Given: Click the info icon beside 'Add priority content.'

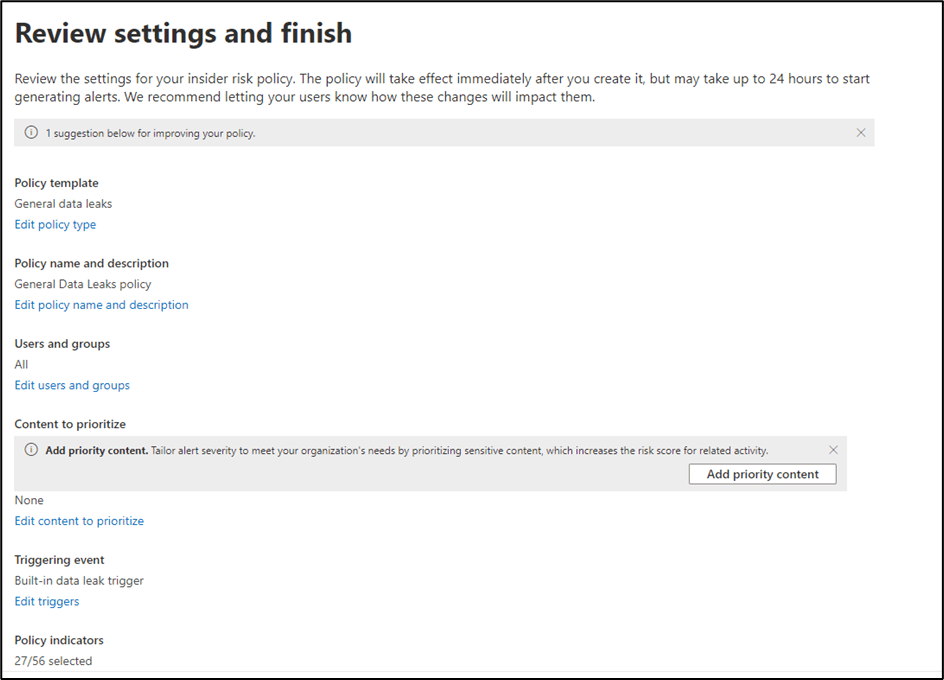Looking at the screenshot, I should [31, 450].
